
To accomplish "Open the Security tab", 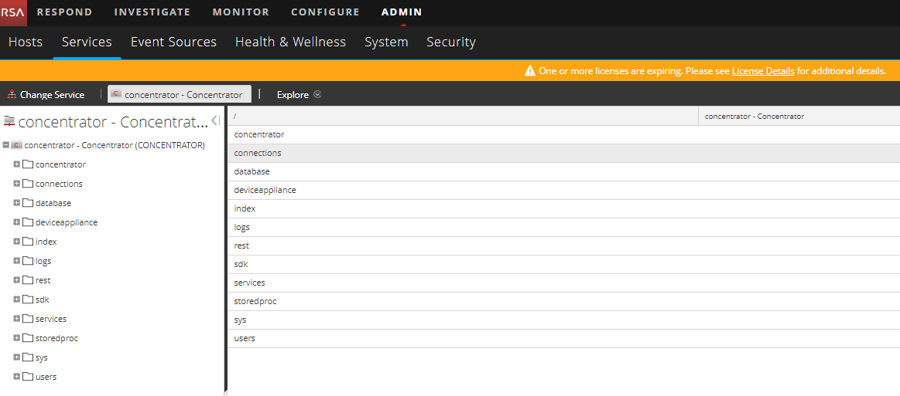I will click(x=451, y=42).
